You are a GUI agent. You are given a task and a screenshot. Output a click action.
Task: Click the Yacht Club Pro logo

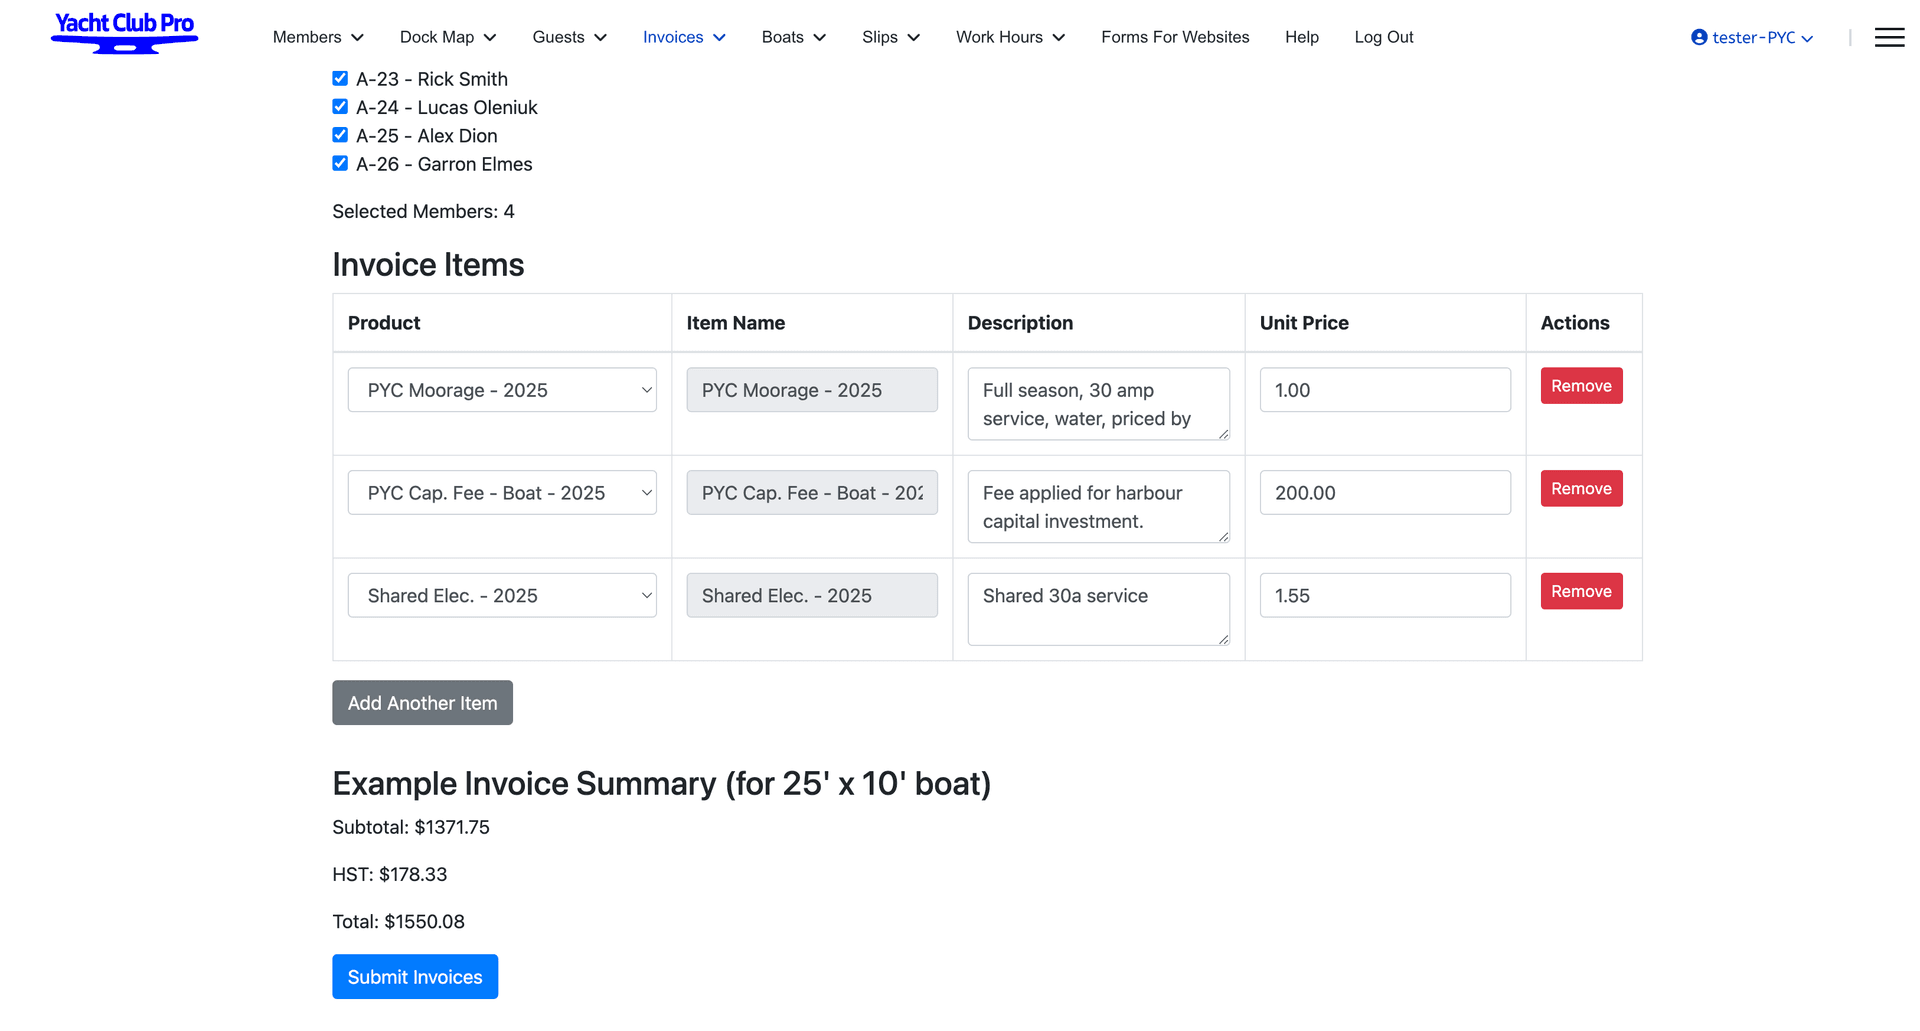(125, 33)
